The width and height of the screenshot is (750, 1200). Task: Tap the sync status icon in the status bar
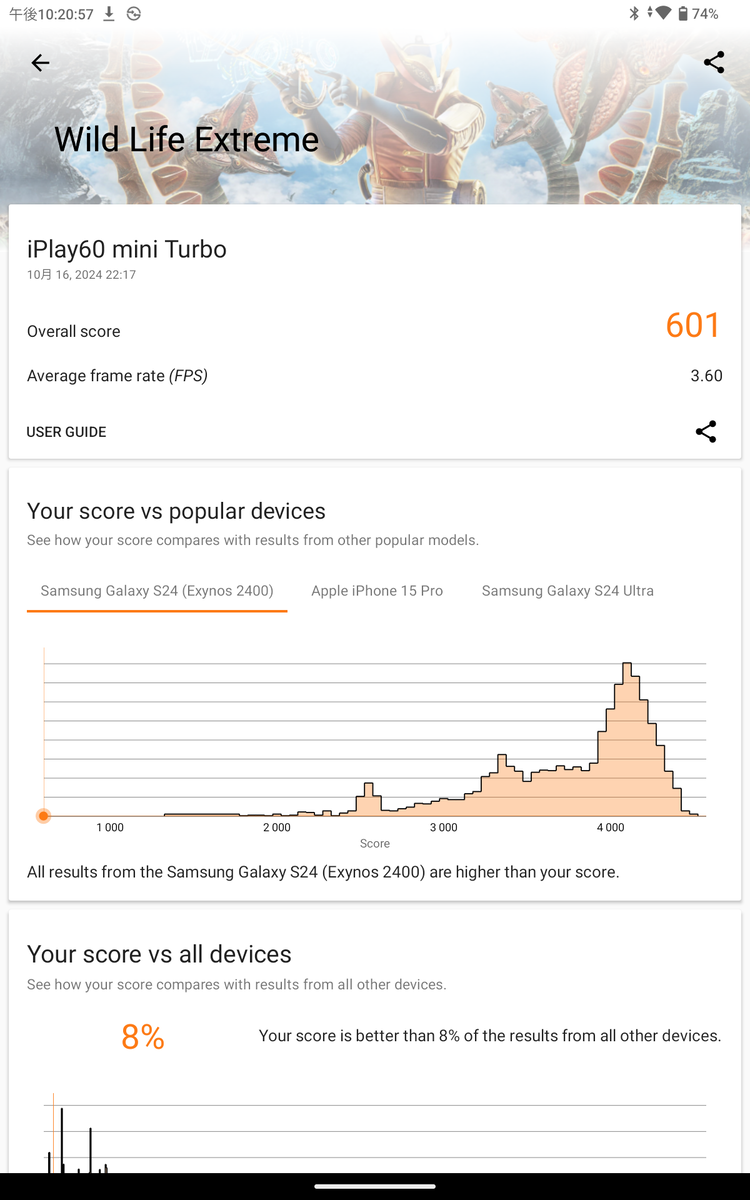134,14
